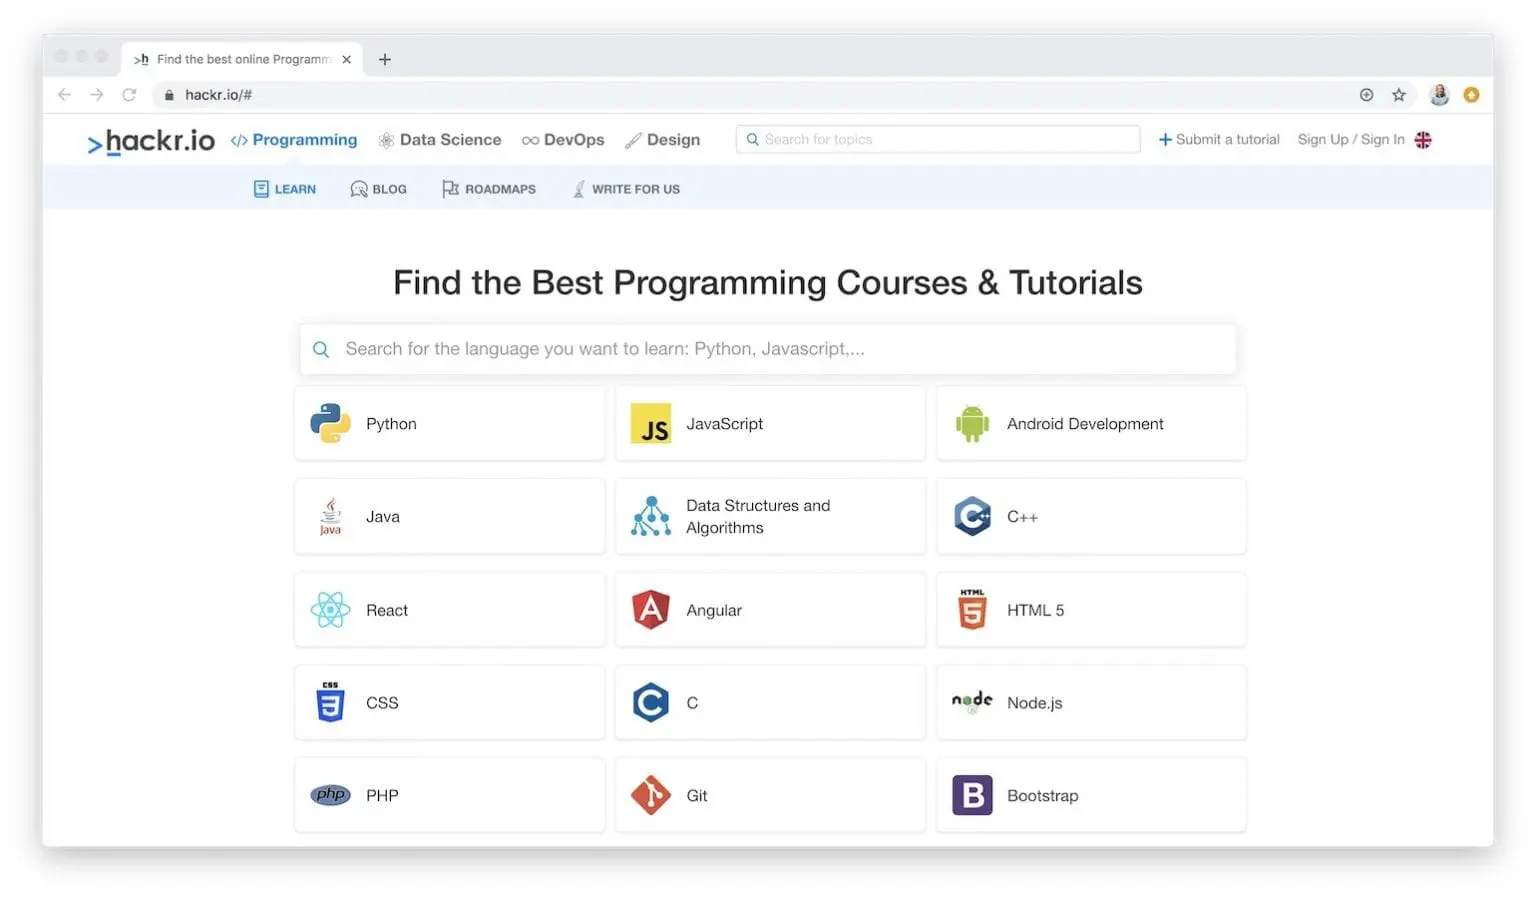Click the Android robot icon
Image resolution: width=1536 pixels, height=897 pixels.
(x=971, y=423)
